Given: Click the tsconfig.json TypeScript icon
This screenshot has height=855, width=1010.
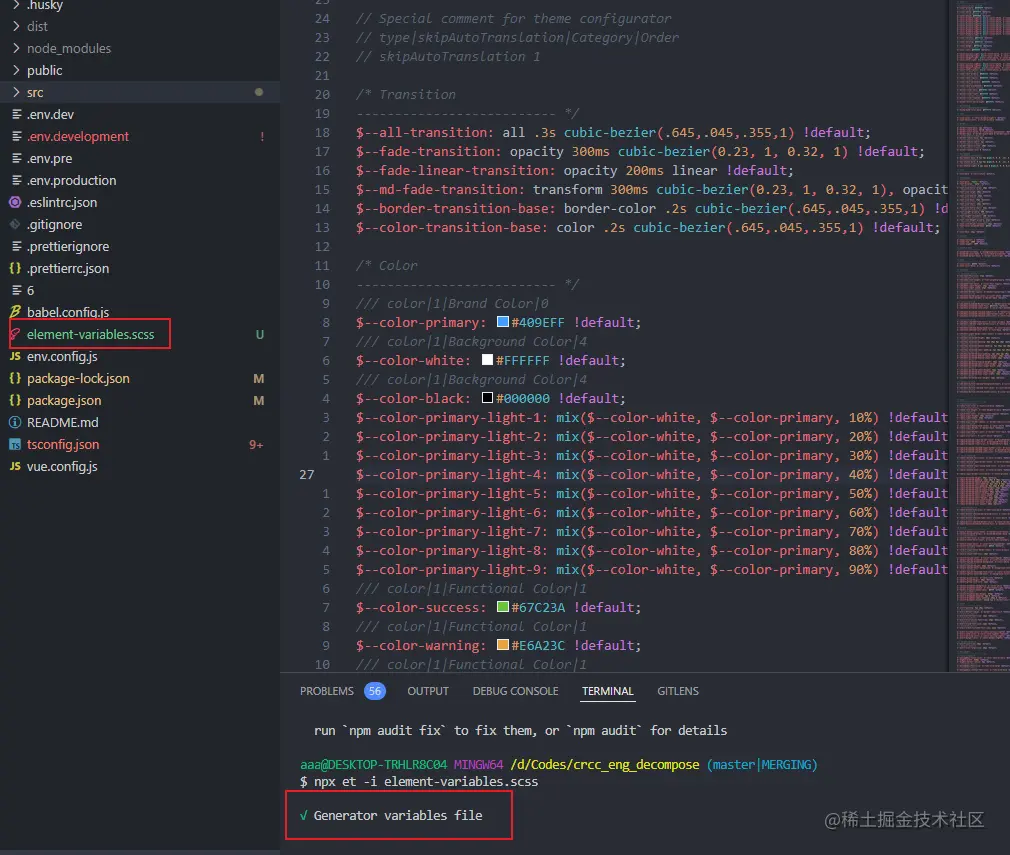Looking at the screenshot, I should pyautogui.click(x=15, y=445).
